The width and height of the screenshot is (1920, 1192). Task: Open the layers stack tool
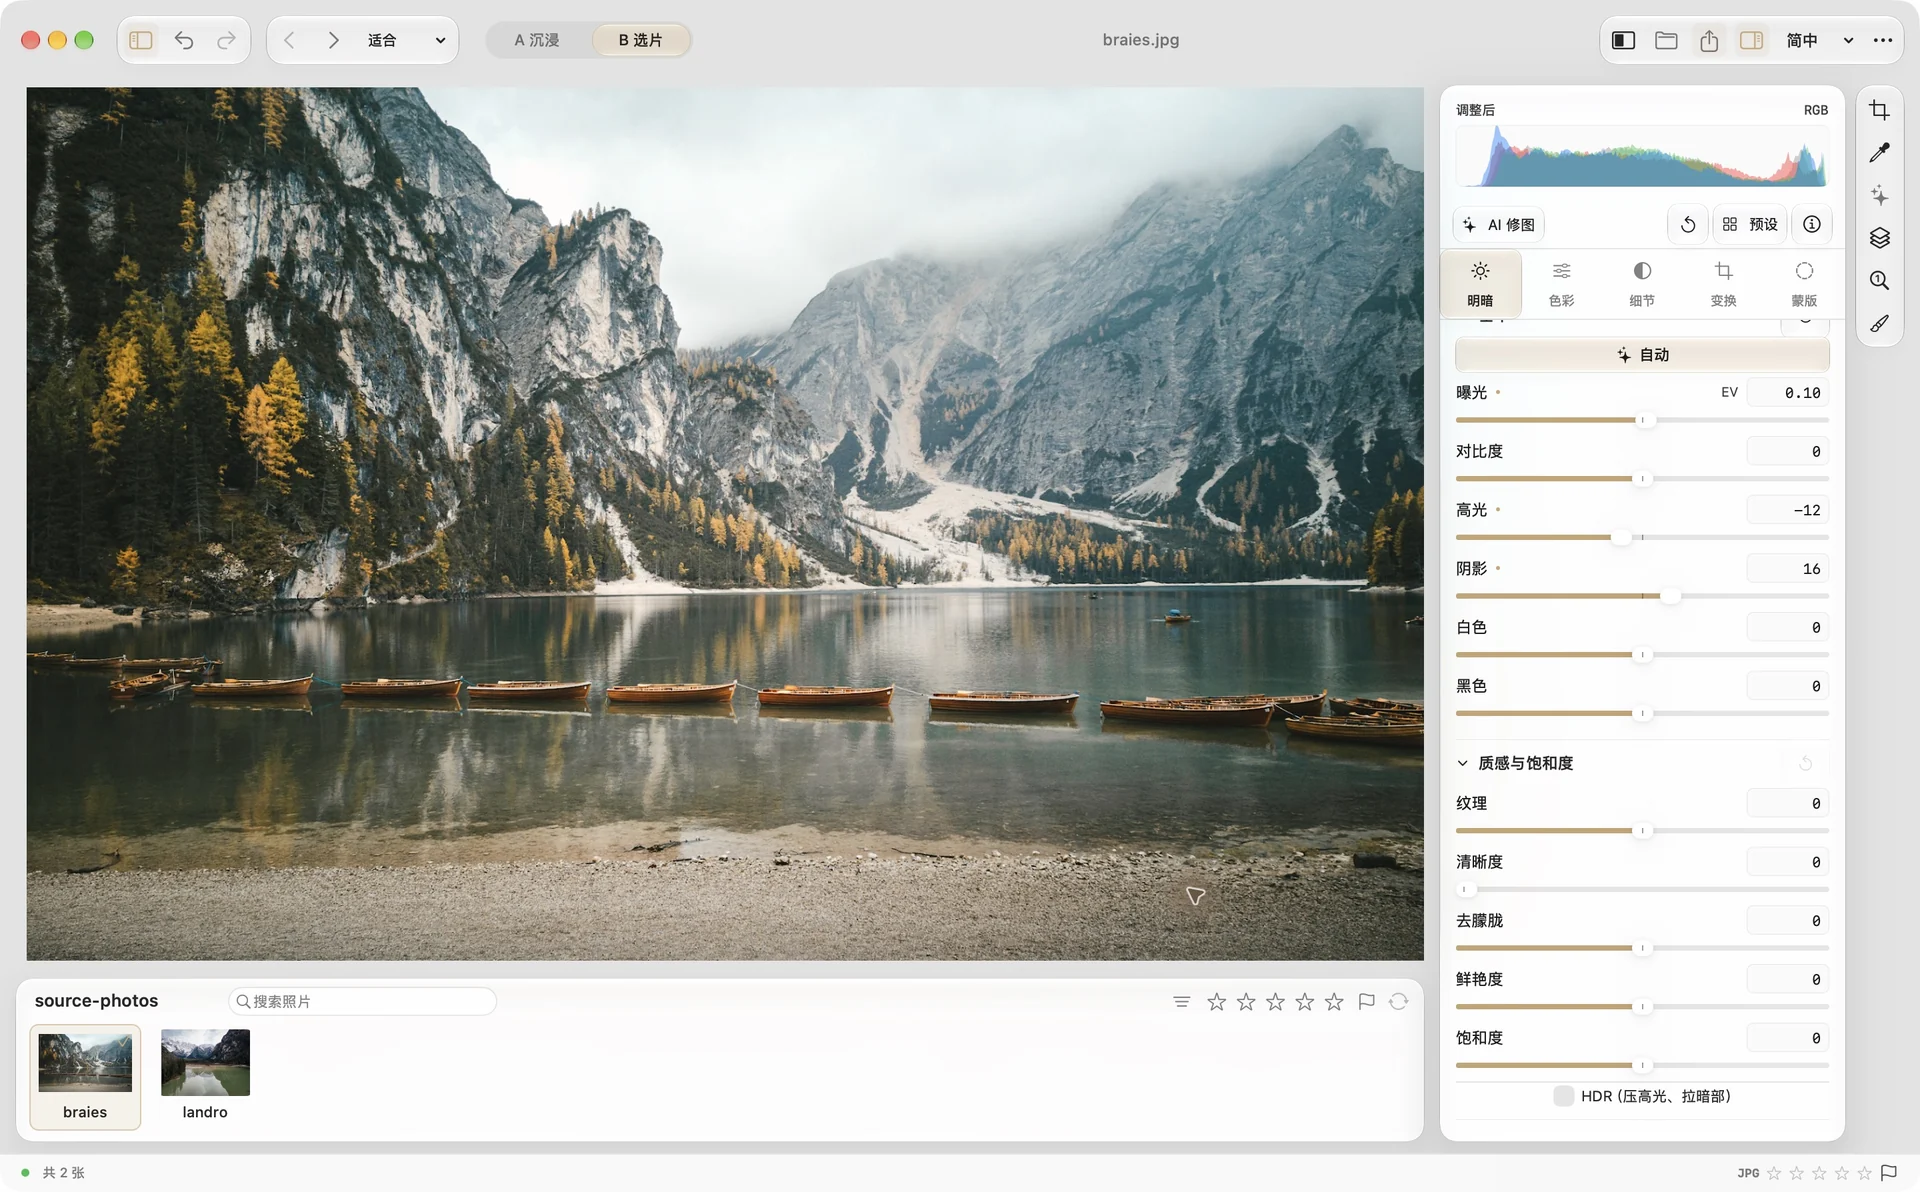pyautogui.click(x=1879, y=238)
